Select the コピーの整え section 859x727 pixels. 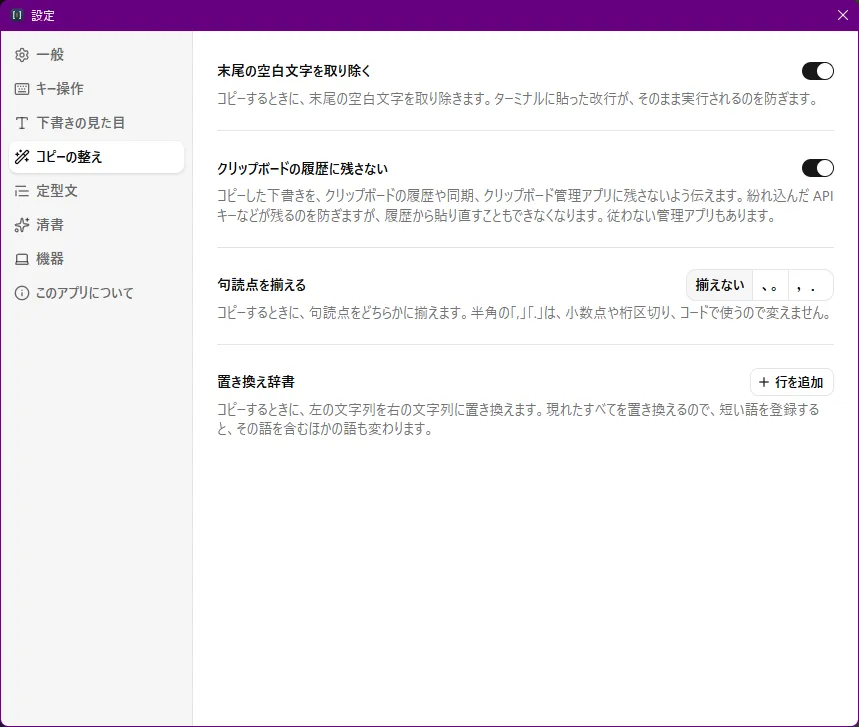(96, 157)
